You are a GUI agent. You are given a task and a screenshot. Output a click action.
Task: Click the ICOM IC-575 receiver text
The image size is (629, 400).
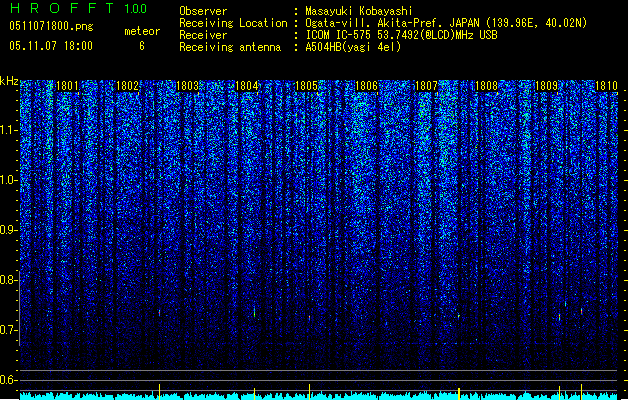point(402,35)
